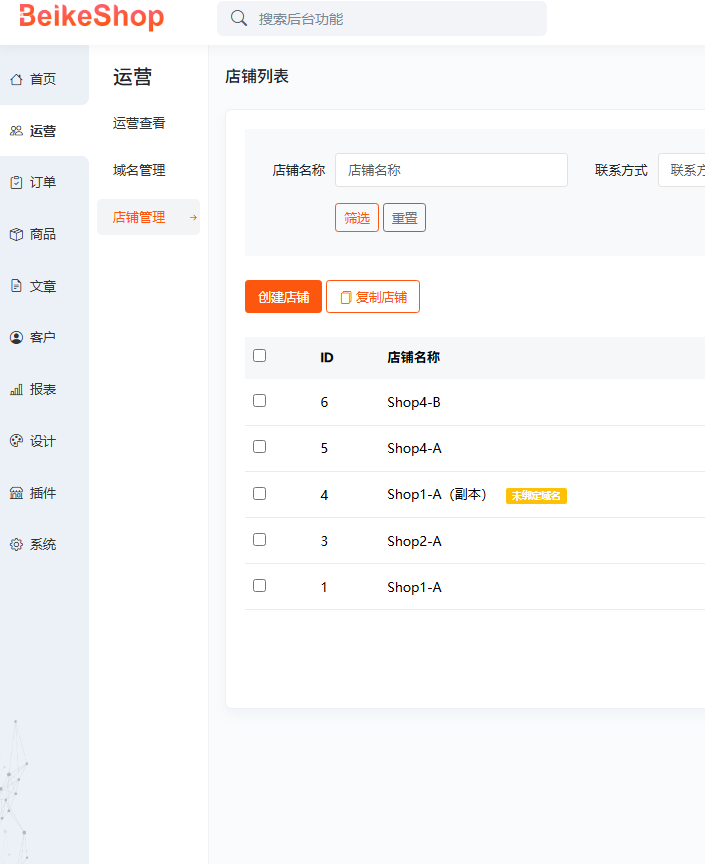
Task: Click the orange 创建店铺 button
Action: click(283, 297)
